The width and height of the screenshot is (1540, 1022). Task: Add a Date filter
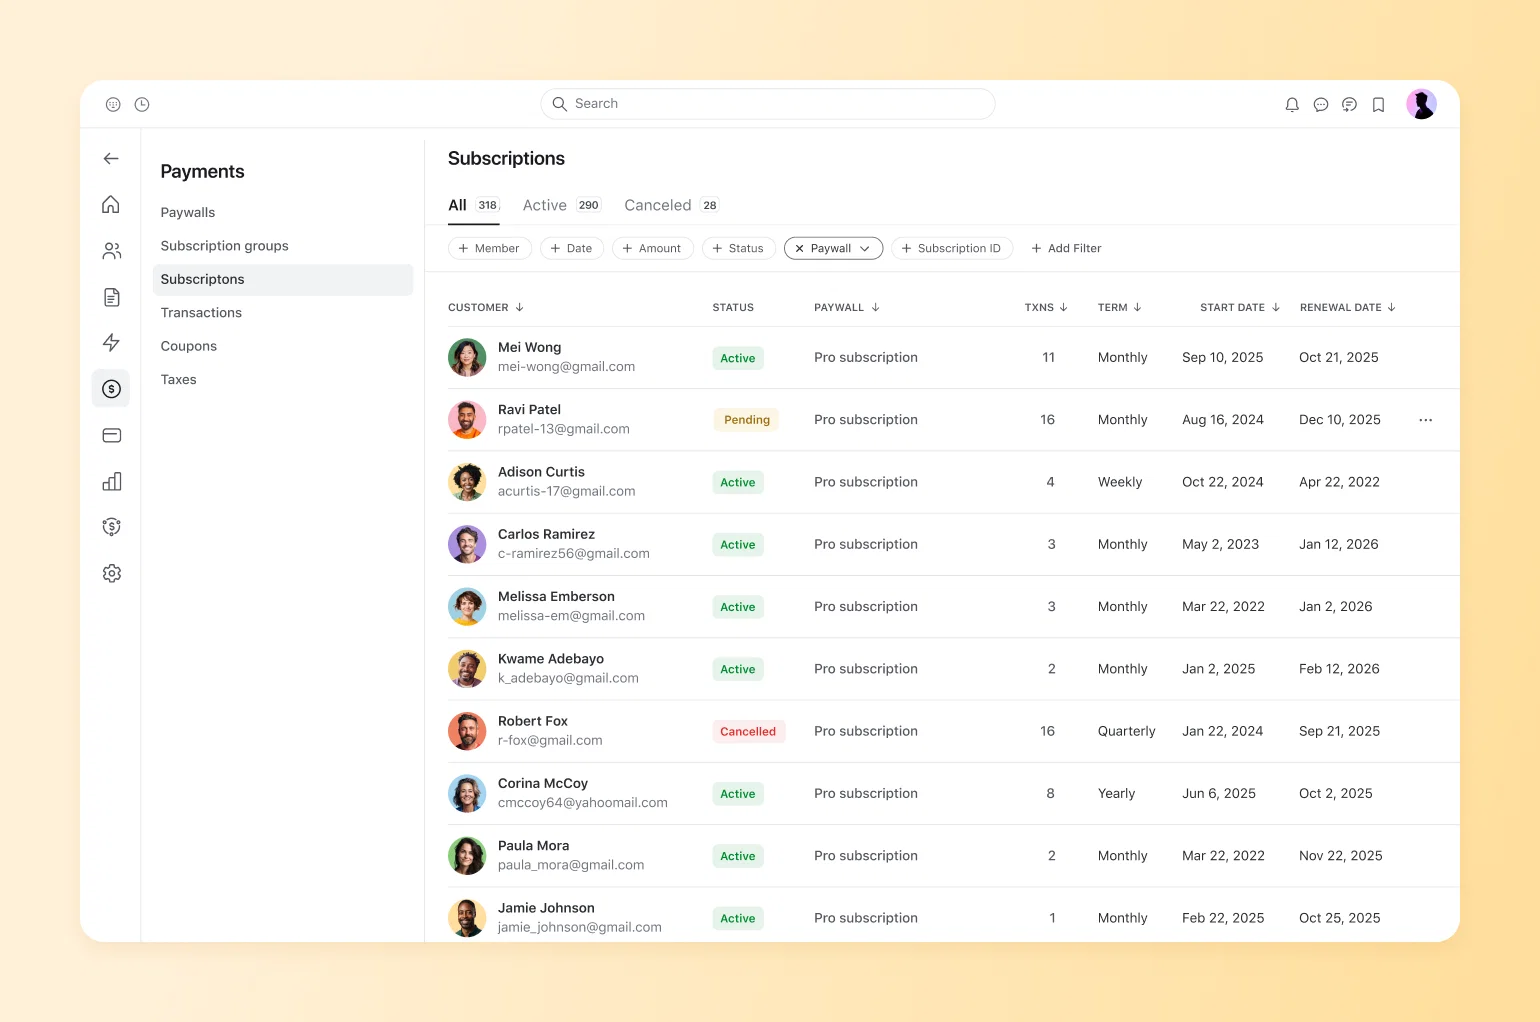[571, 248]
